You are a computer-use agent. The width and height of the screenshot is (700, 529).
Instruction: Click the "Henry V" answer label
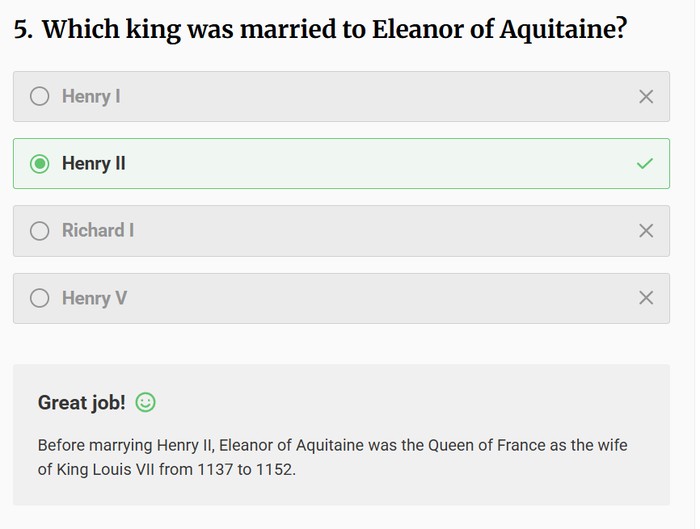94,298
